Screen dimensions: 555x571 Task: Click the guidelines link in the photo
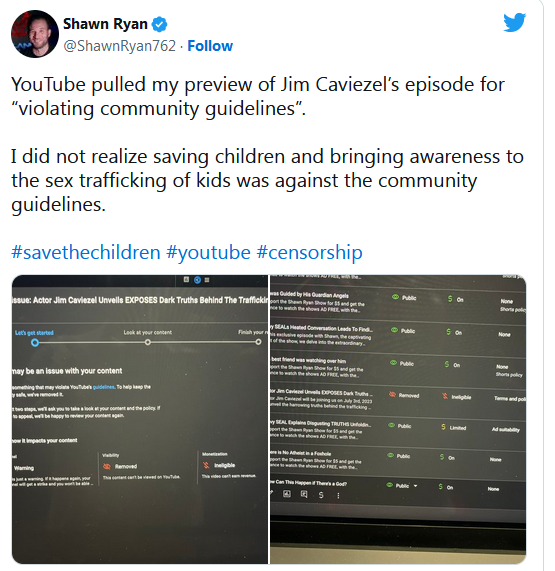pyautogui.click(x=104, y=387)
